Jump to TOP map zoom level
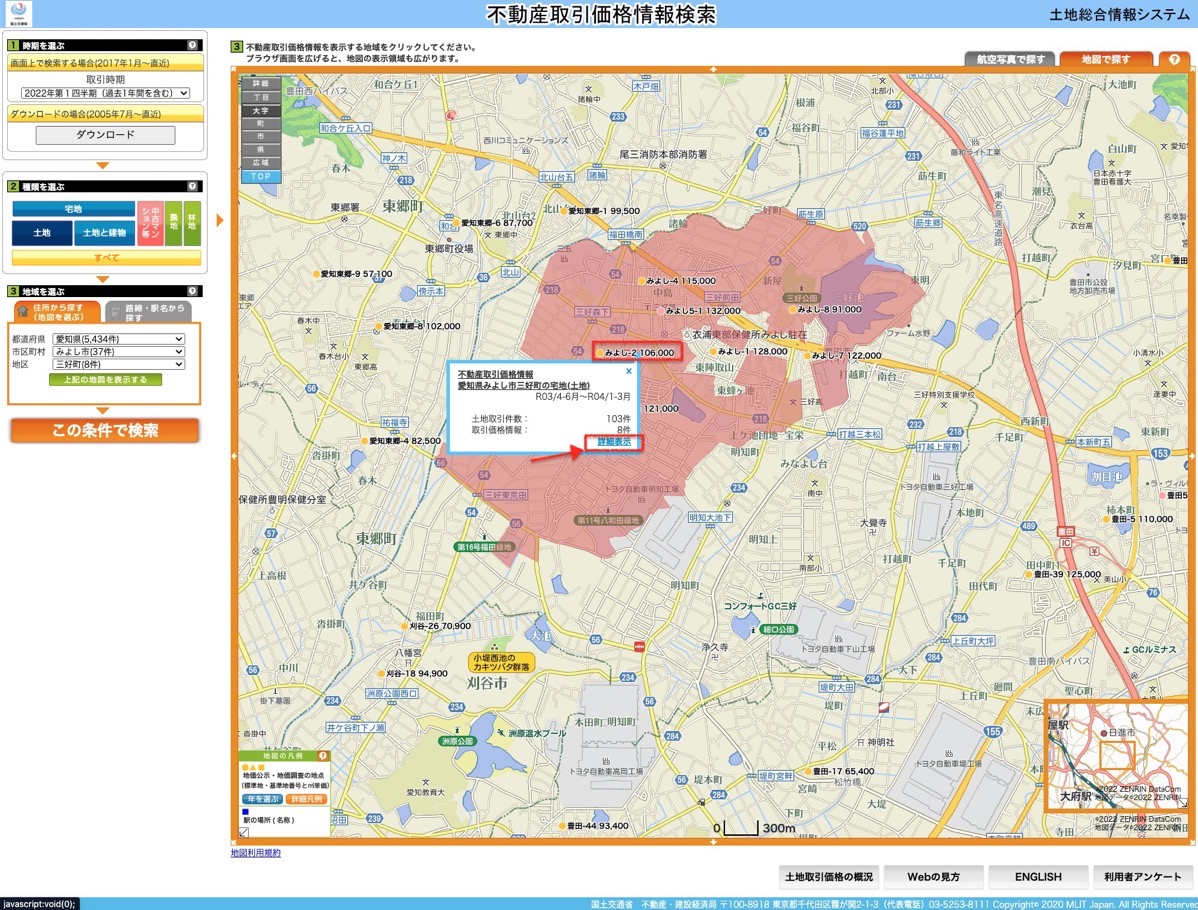This screenshot has width=1198, height=910. pyautogui.click(x=261, y=176)
